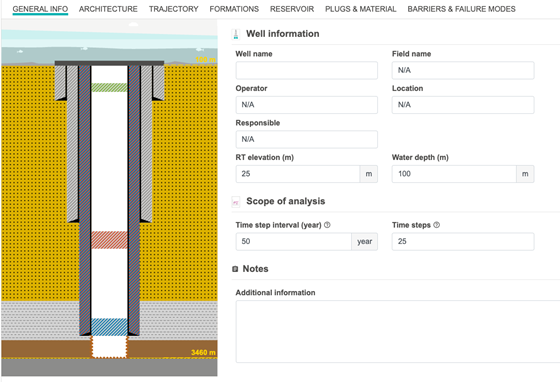Go to the Formations tab
This screenshot has width=560, height=382.
[x=234, y=9]
